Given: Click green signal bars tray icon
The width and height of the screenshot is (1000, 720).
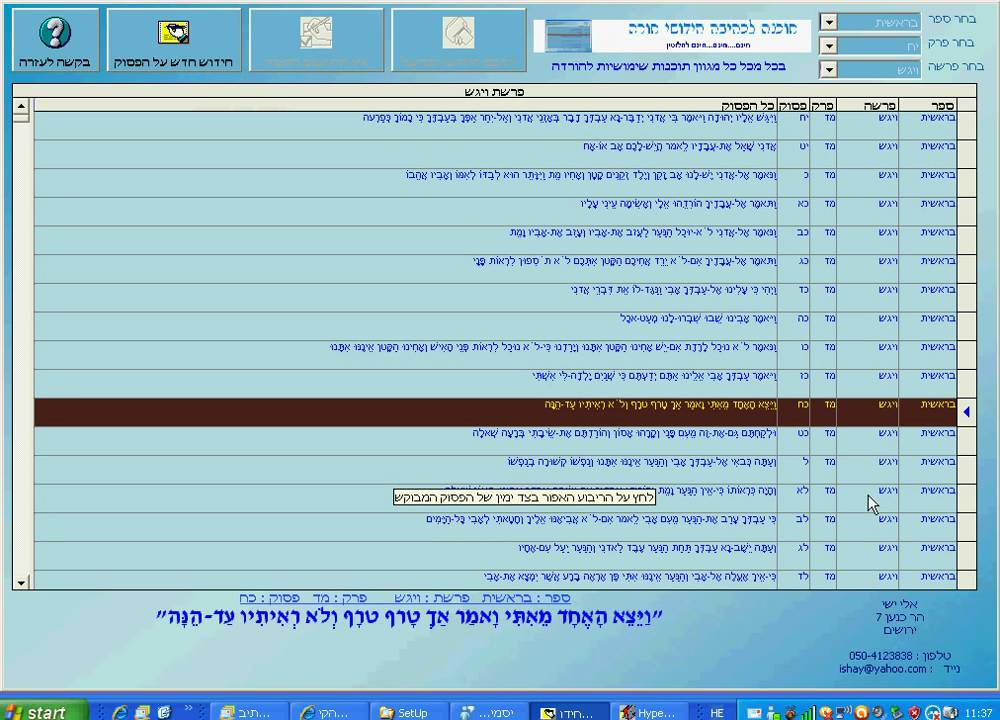Looking at the screenshot, I should click(x=808, y=713).
